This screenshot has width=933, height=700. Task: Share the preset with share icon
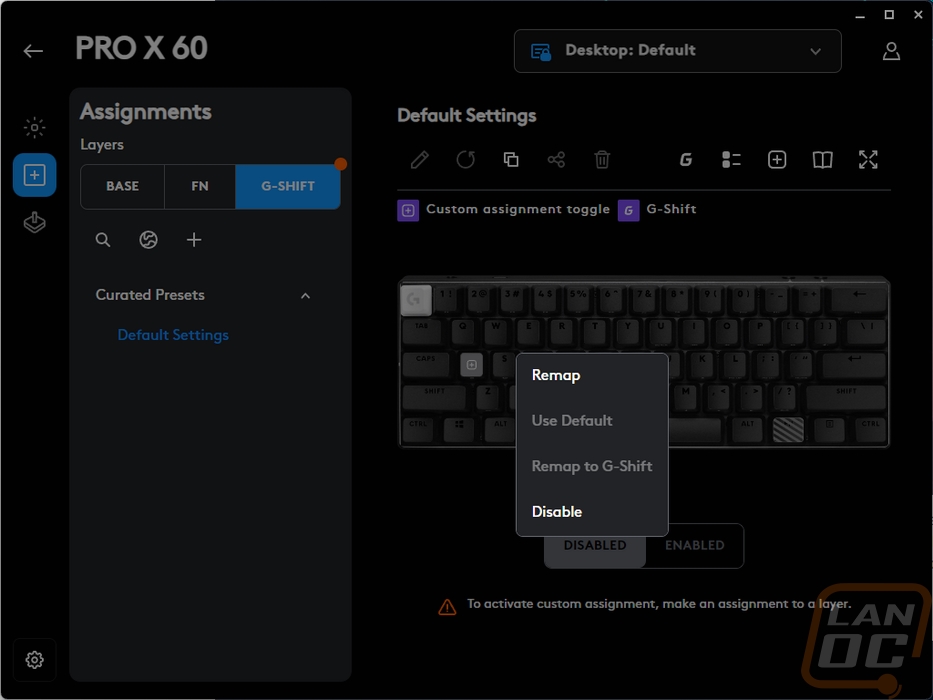point(556,160)
